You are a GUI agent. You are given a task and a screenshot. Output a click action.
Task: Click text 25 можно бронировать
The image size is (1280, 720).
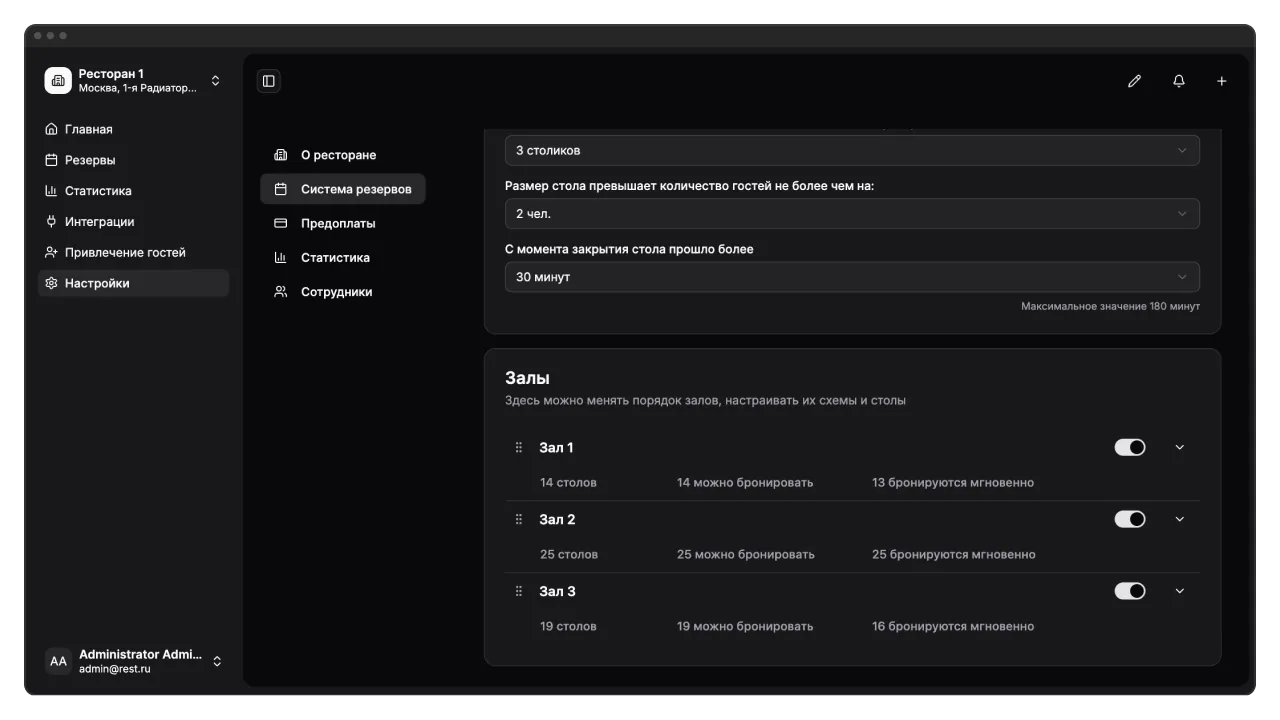point(746,555)
